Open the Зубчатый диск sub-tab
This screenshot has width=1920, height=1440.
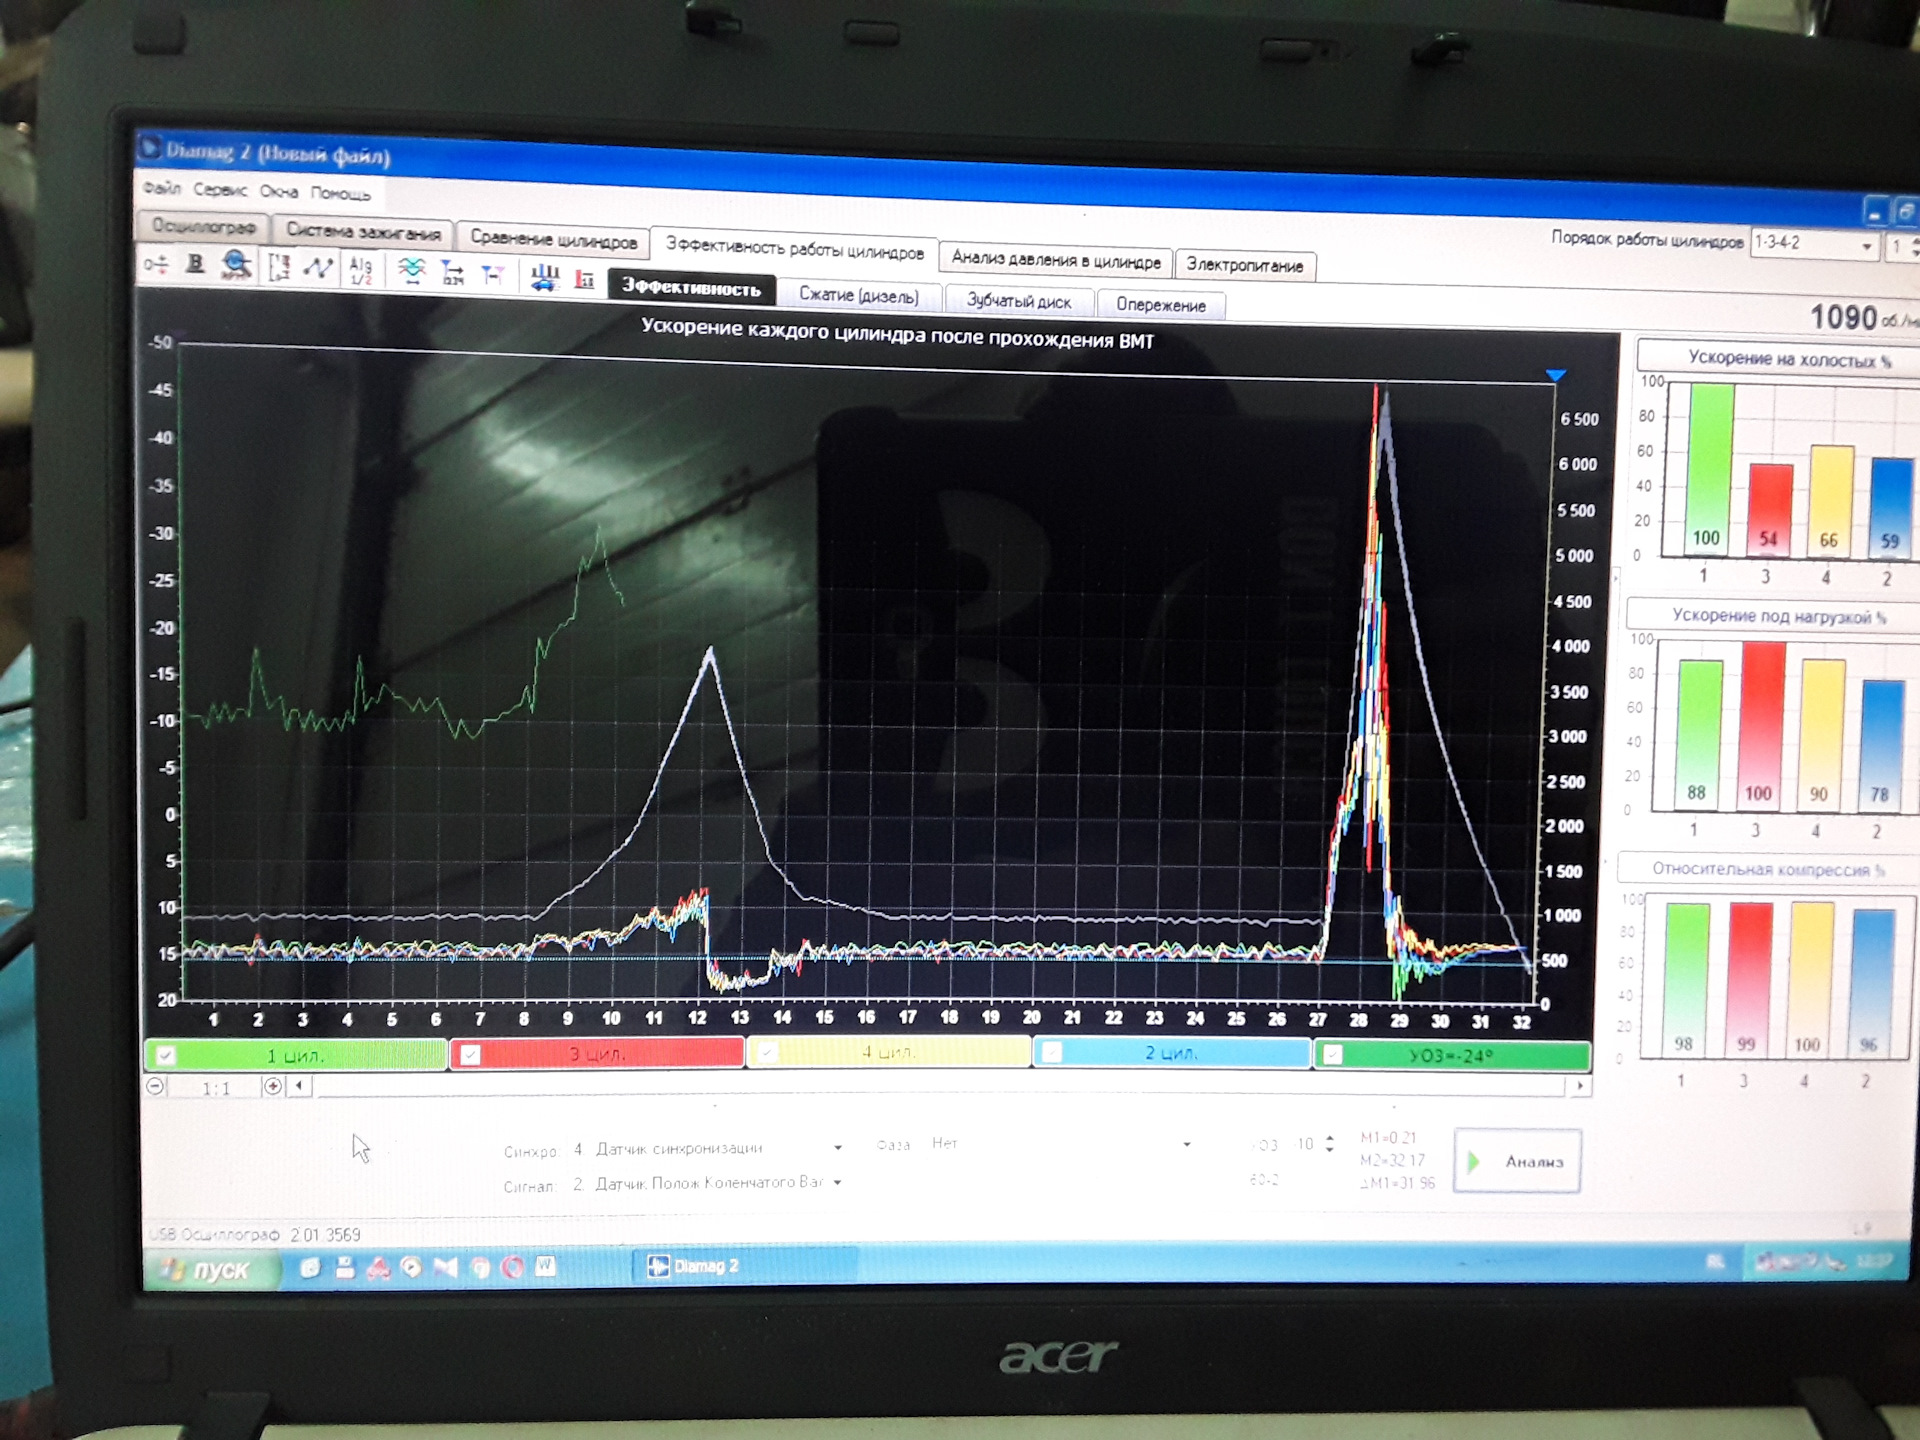pyautogui.click(x=1018, y=301)
